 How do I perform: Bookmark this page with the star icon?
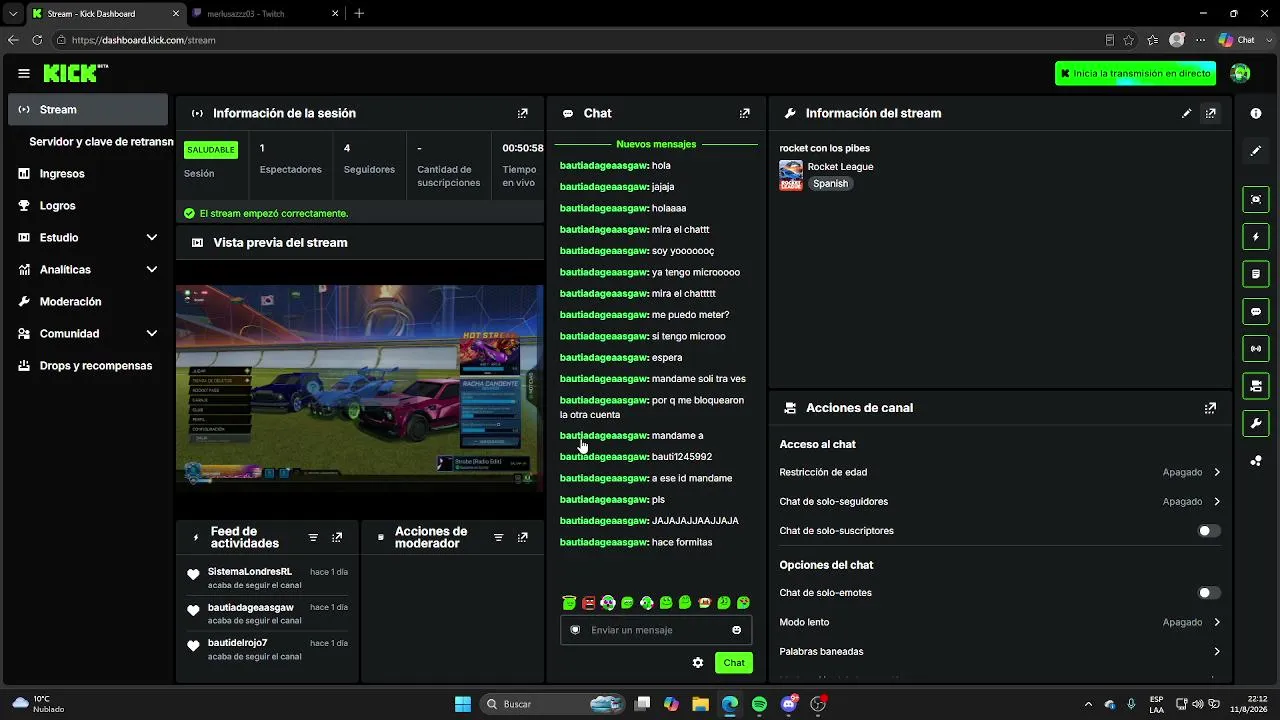1129,40
